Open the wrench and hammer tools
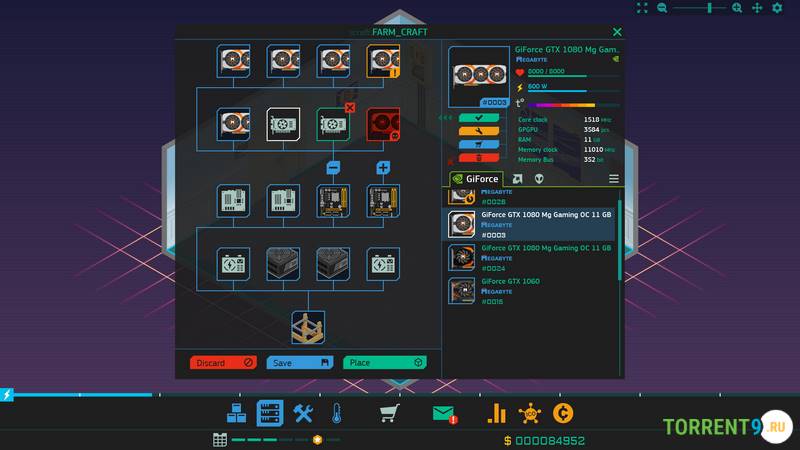The width and height of the screenshot is (800, 450). 303,413
